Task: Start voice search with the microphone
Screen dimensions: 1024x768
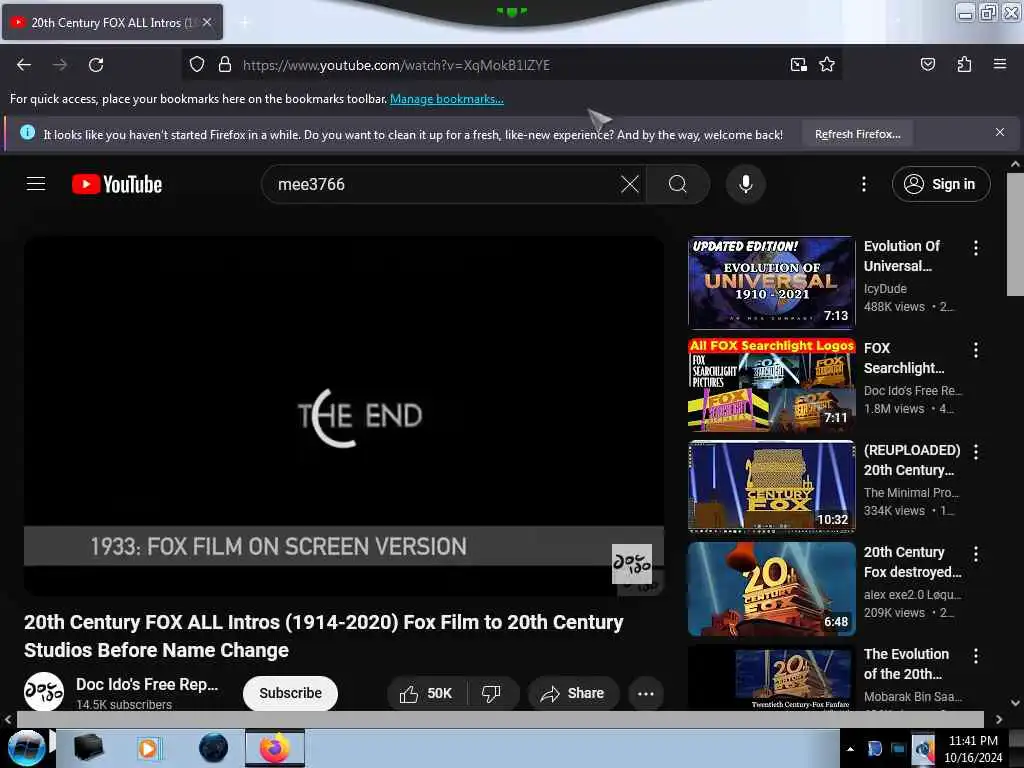Action: tap(746, 184)
